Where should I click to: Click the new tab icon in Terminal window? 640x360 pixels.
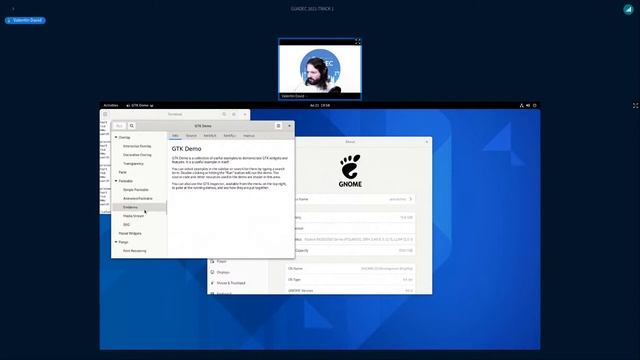pos(105,114)
